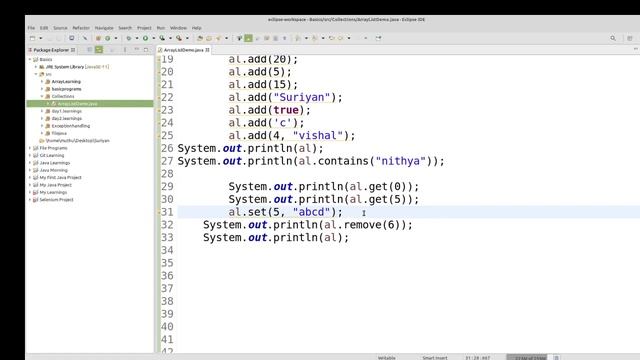Click the Forward navigation arrow icon

point(340,38)
